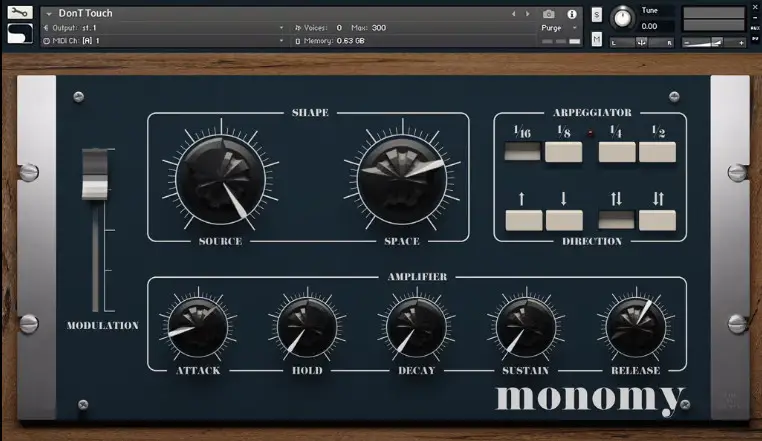This screenshot has height=441, width=762.
Task: Mute the instrument with the M button
Action: tap(596, 39)
